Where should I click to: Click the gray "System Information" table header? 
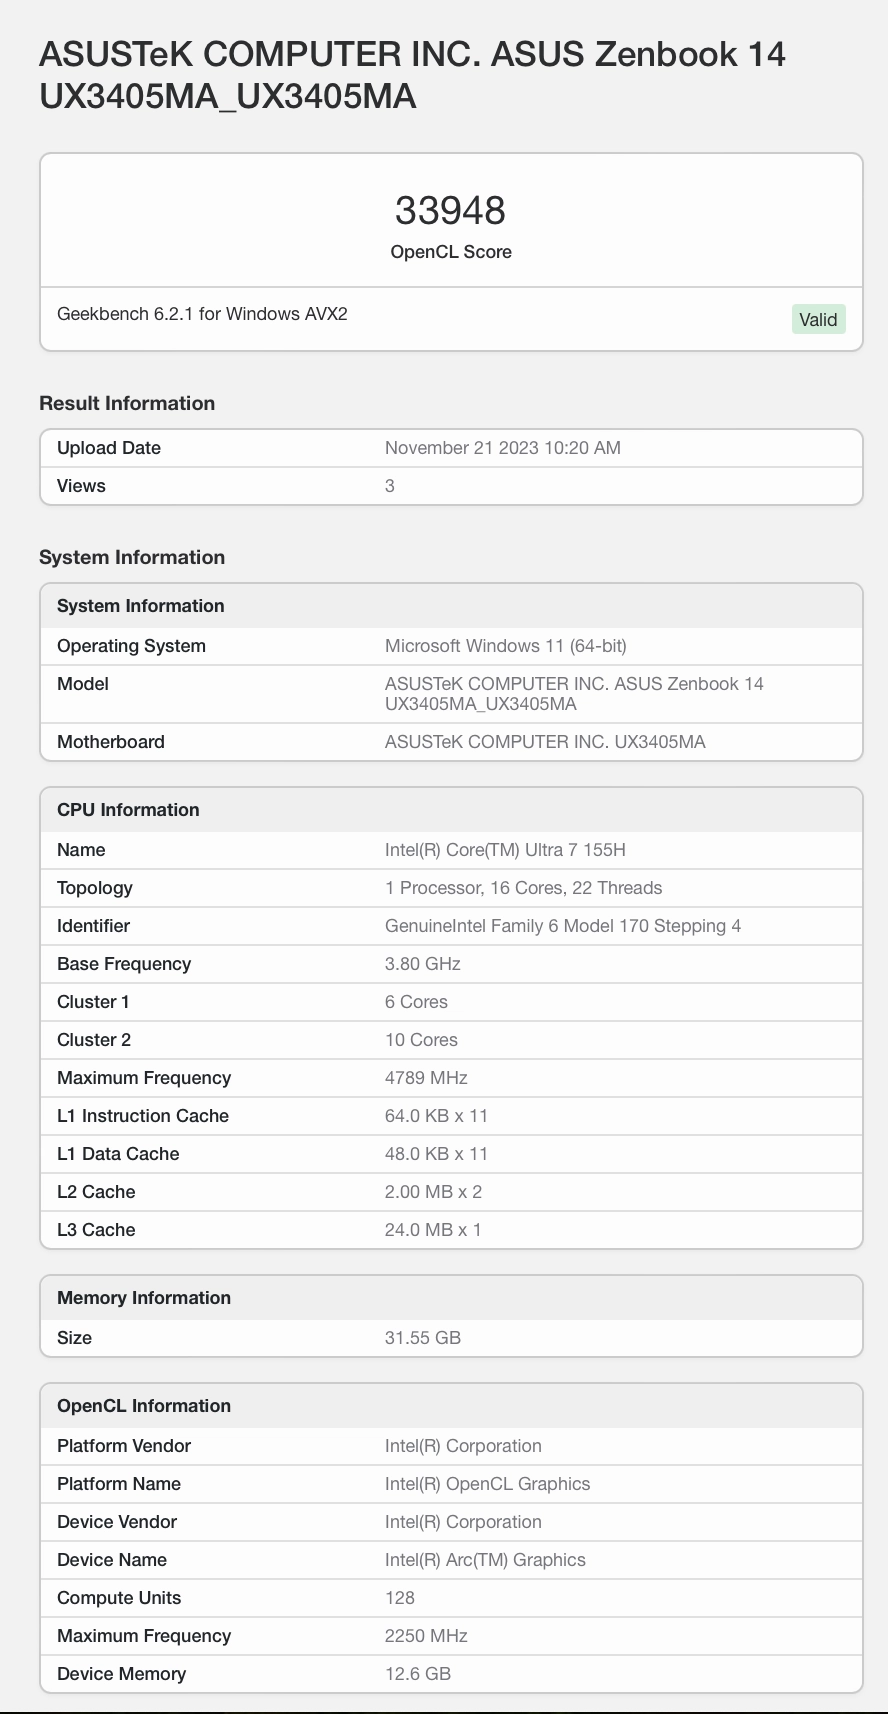click(451, 606)
